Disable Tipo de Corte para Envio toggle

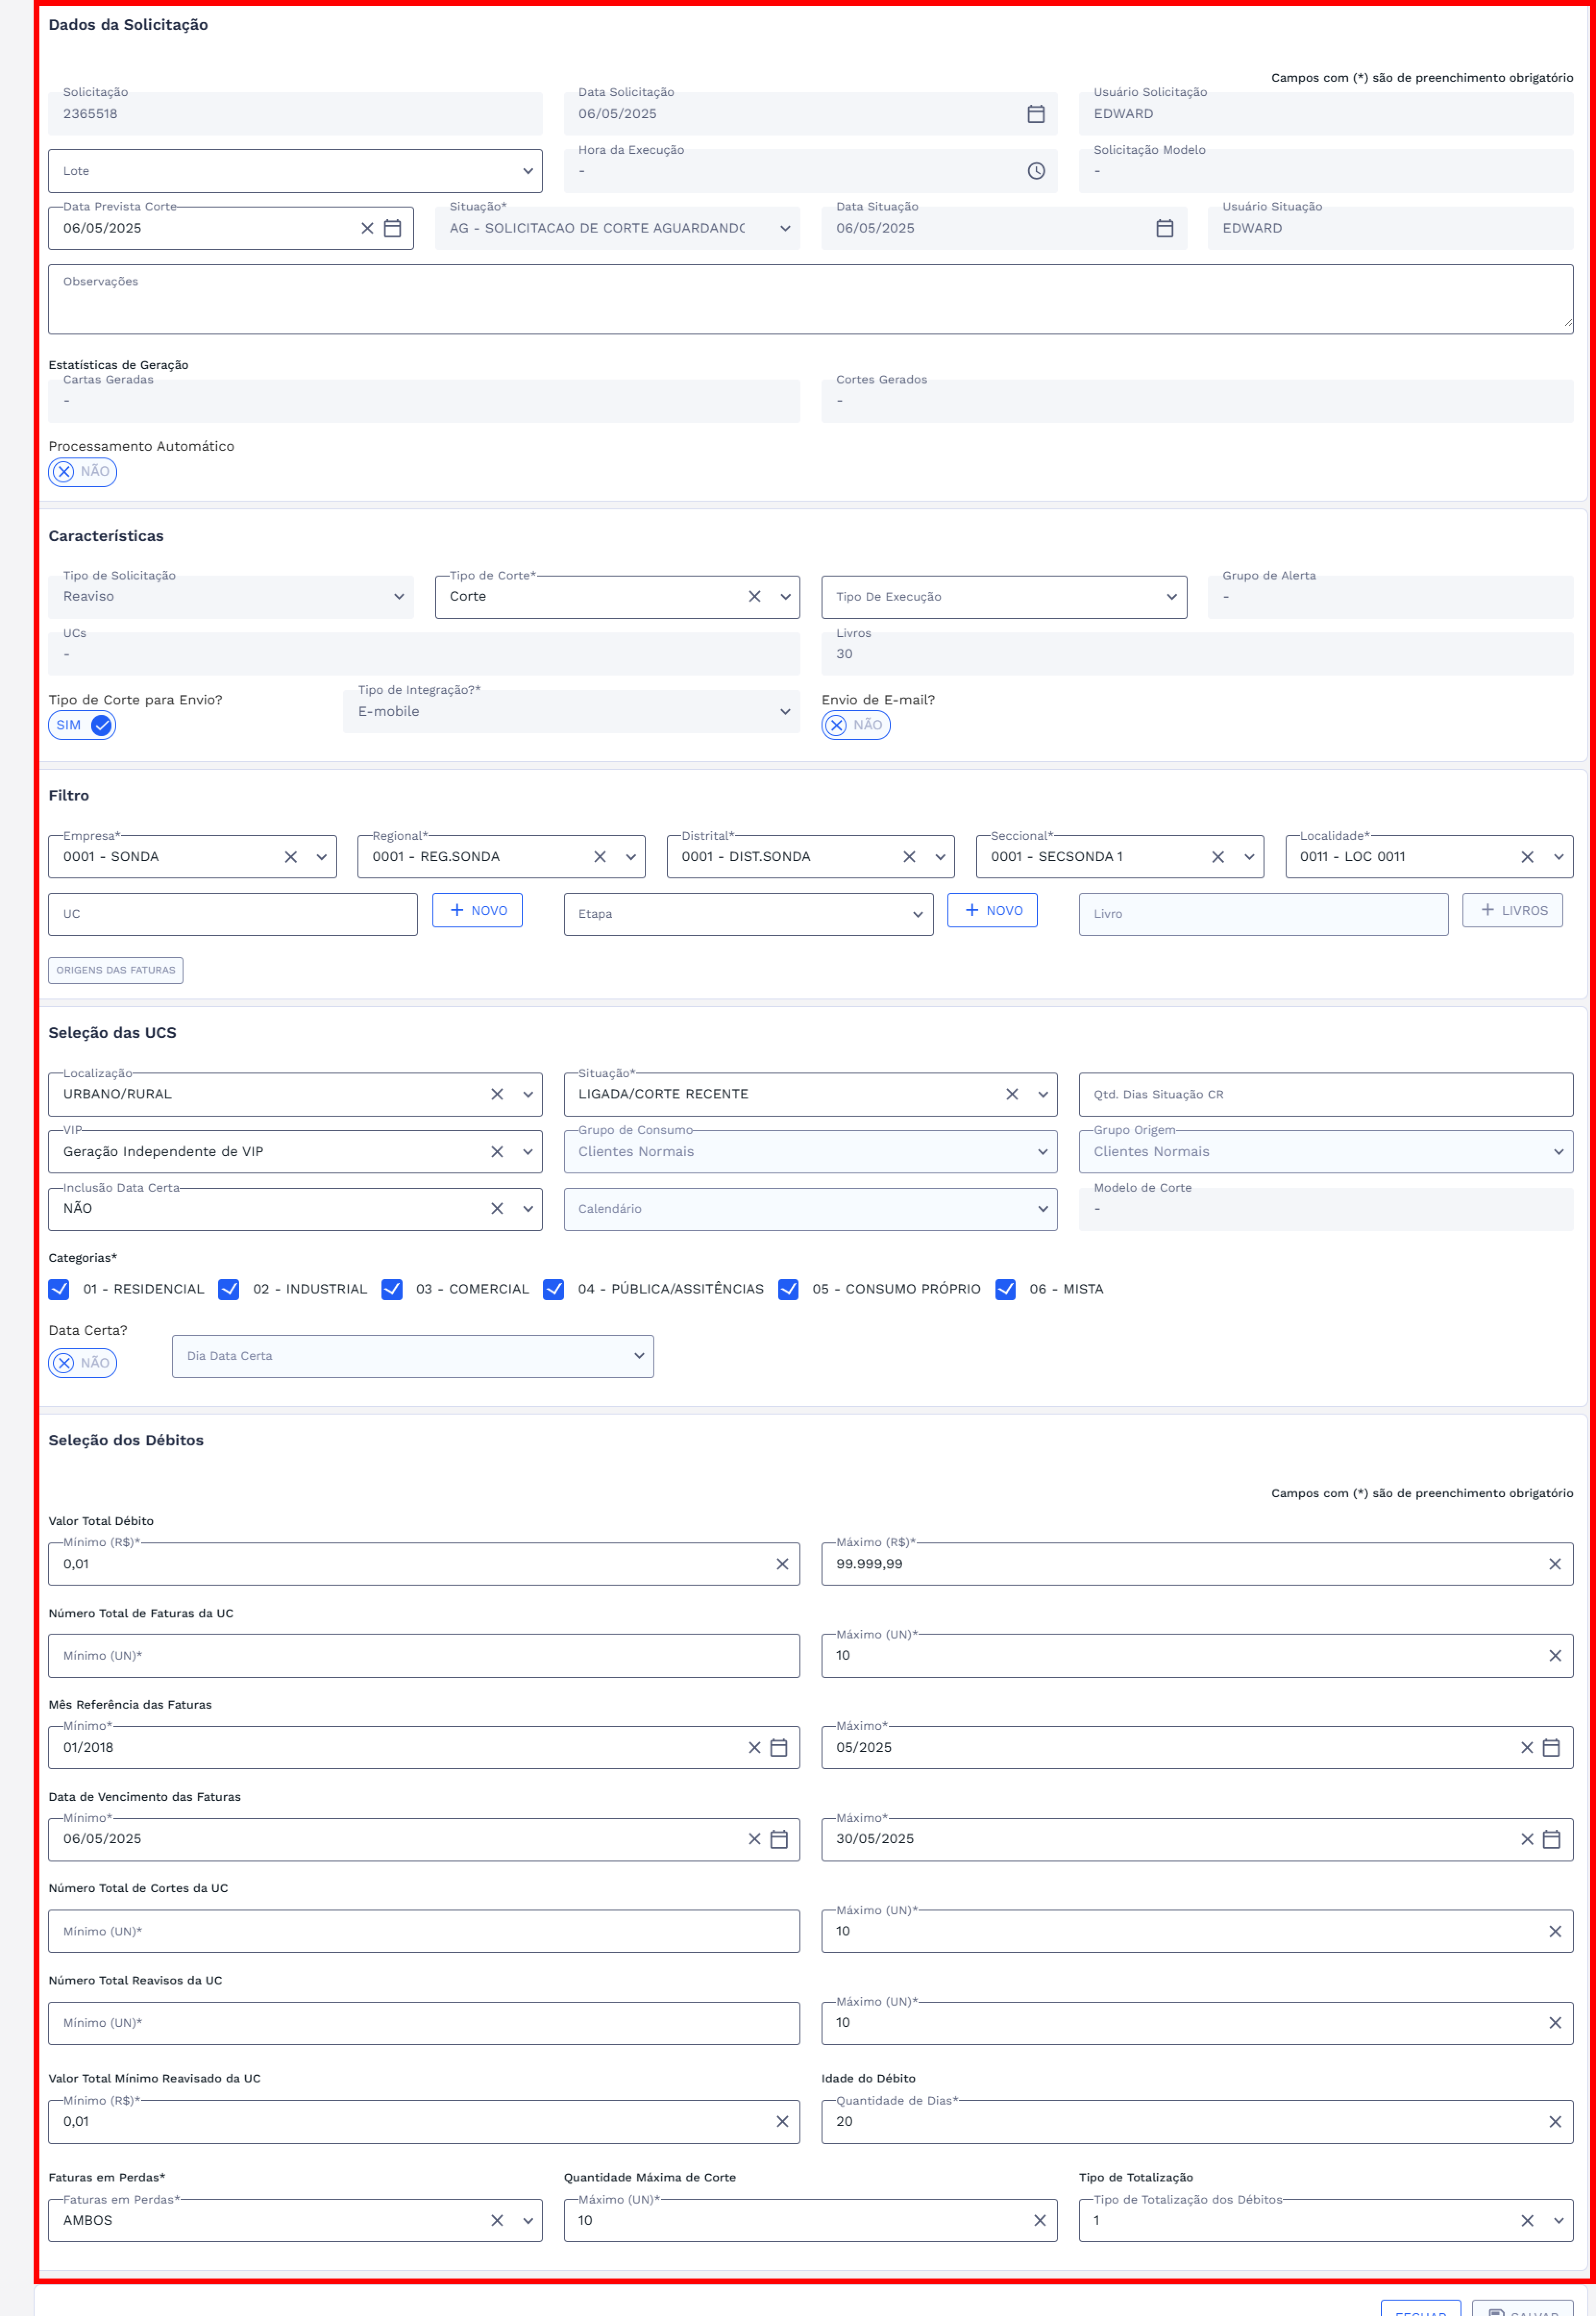(x=82, y=725)
